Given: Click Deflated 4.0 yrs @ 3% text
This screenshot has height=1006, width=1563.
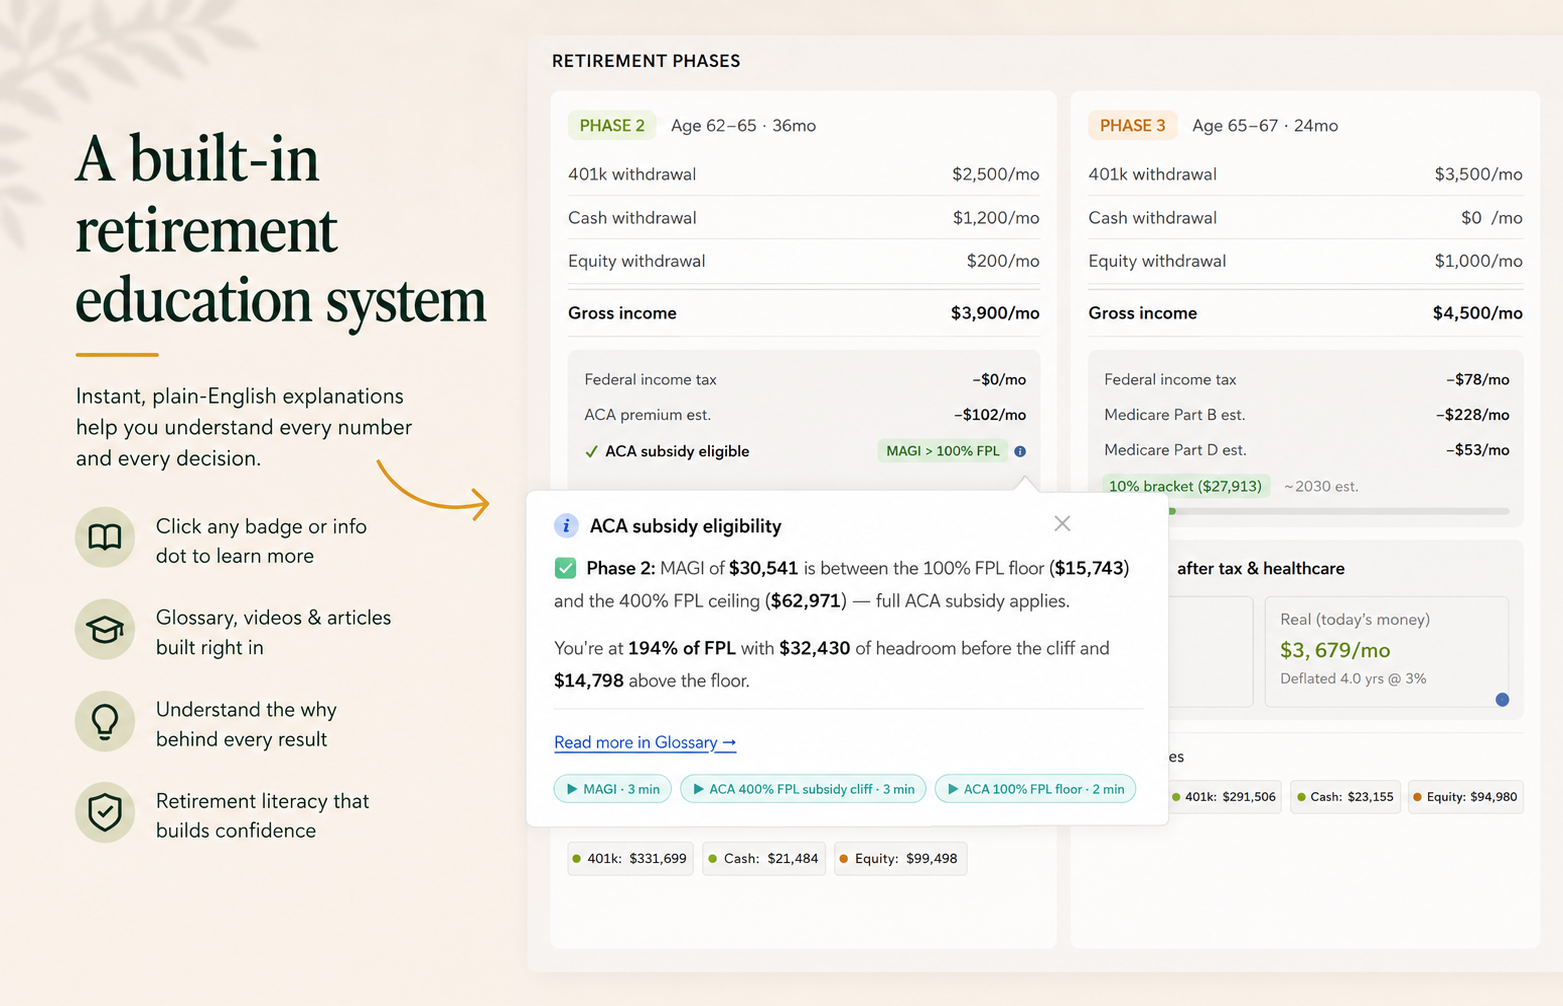Looking at the screenshot, I should 1353,678.
